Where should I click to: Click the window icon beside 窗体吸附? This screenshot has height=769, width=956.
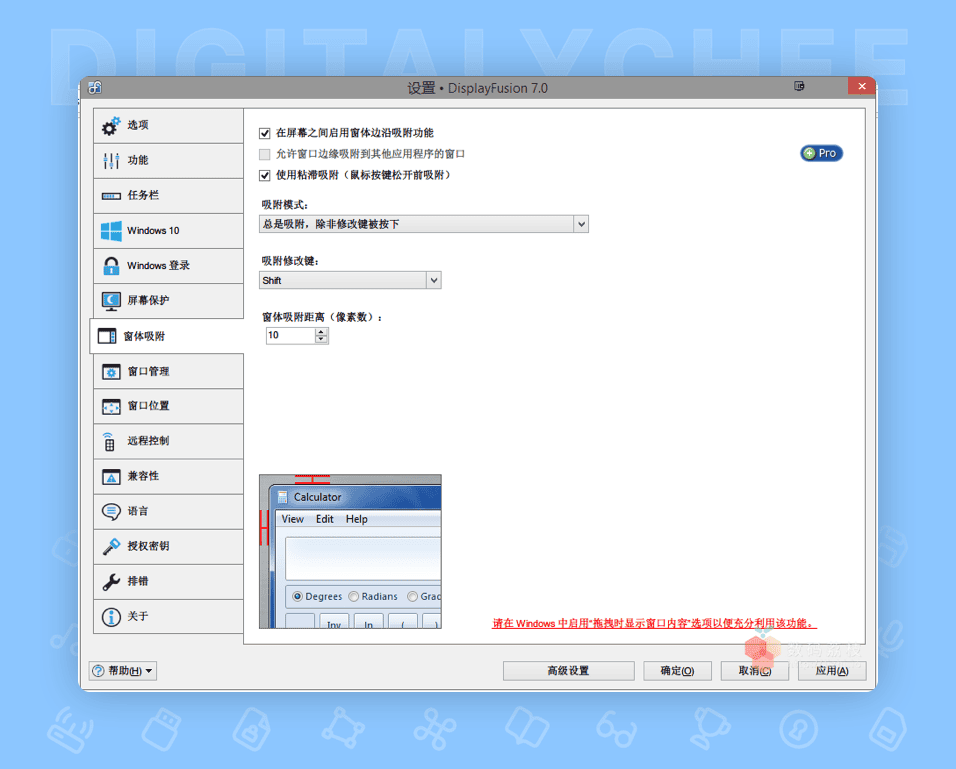(x=107, y=336)
